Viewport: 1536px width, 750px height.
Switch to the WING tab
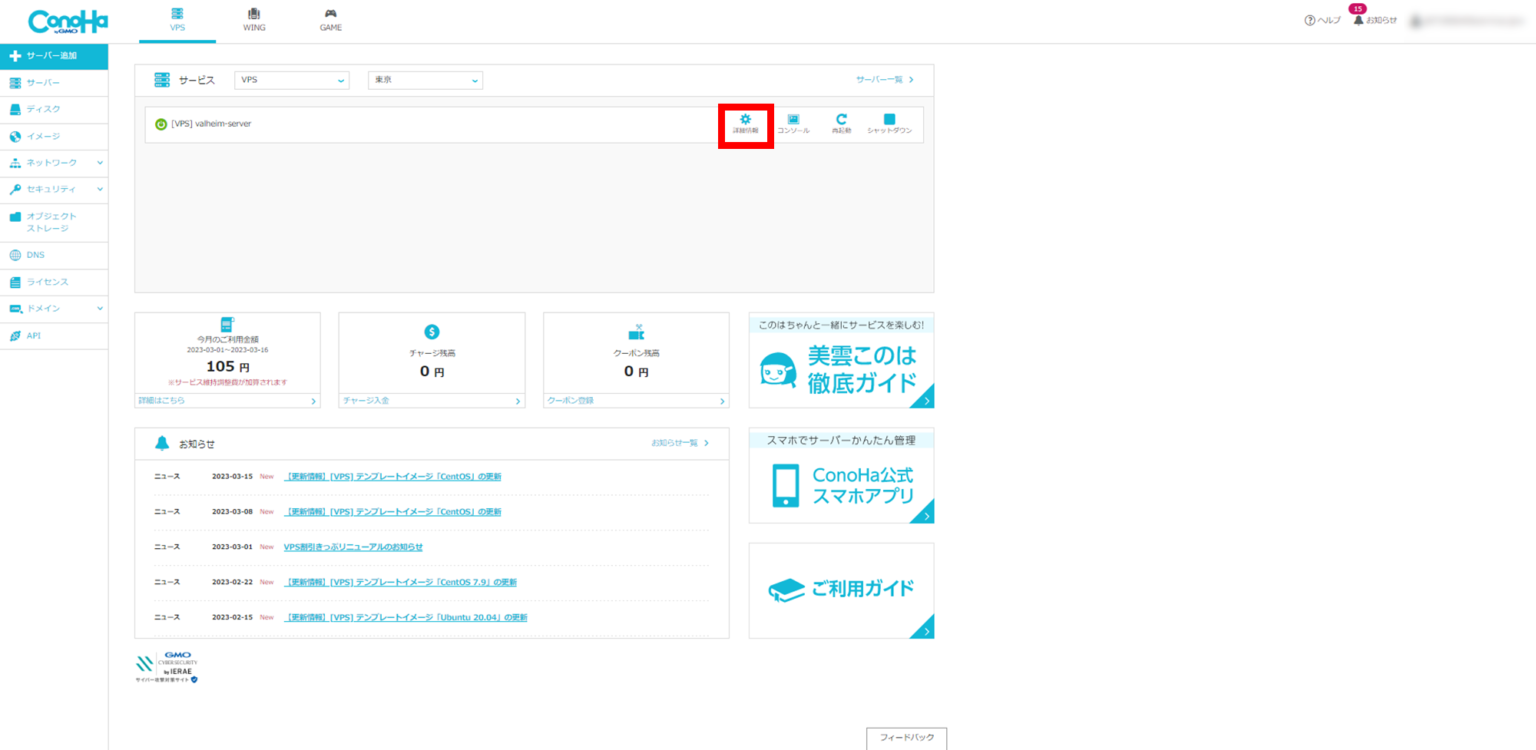(x=254, y=21)
